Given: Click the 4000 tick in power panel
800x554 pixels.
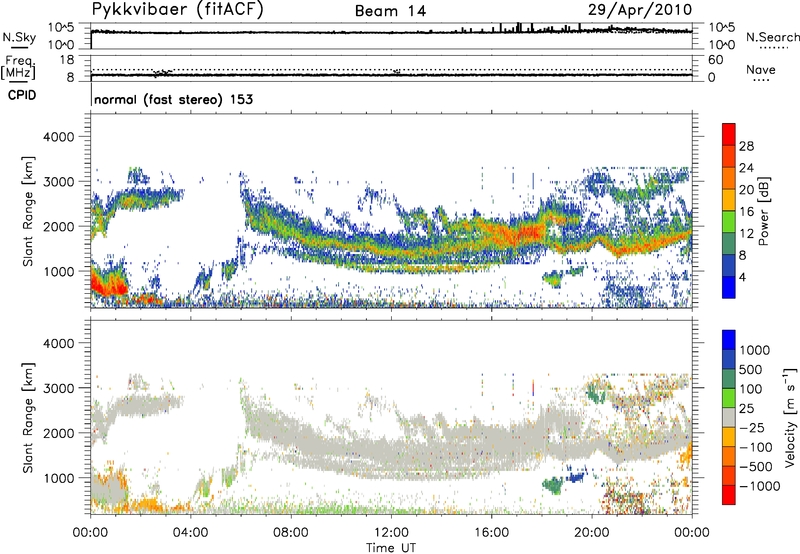Looking at the screenshot, I should point(58,137).
